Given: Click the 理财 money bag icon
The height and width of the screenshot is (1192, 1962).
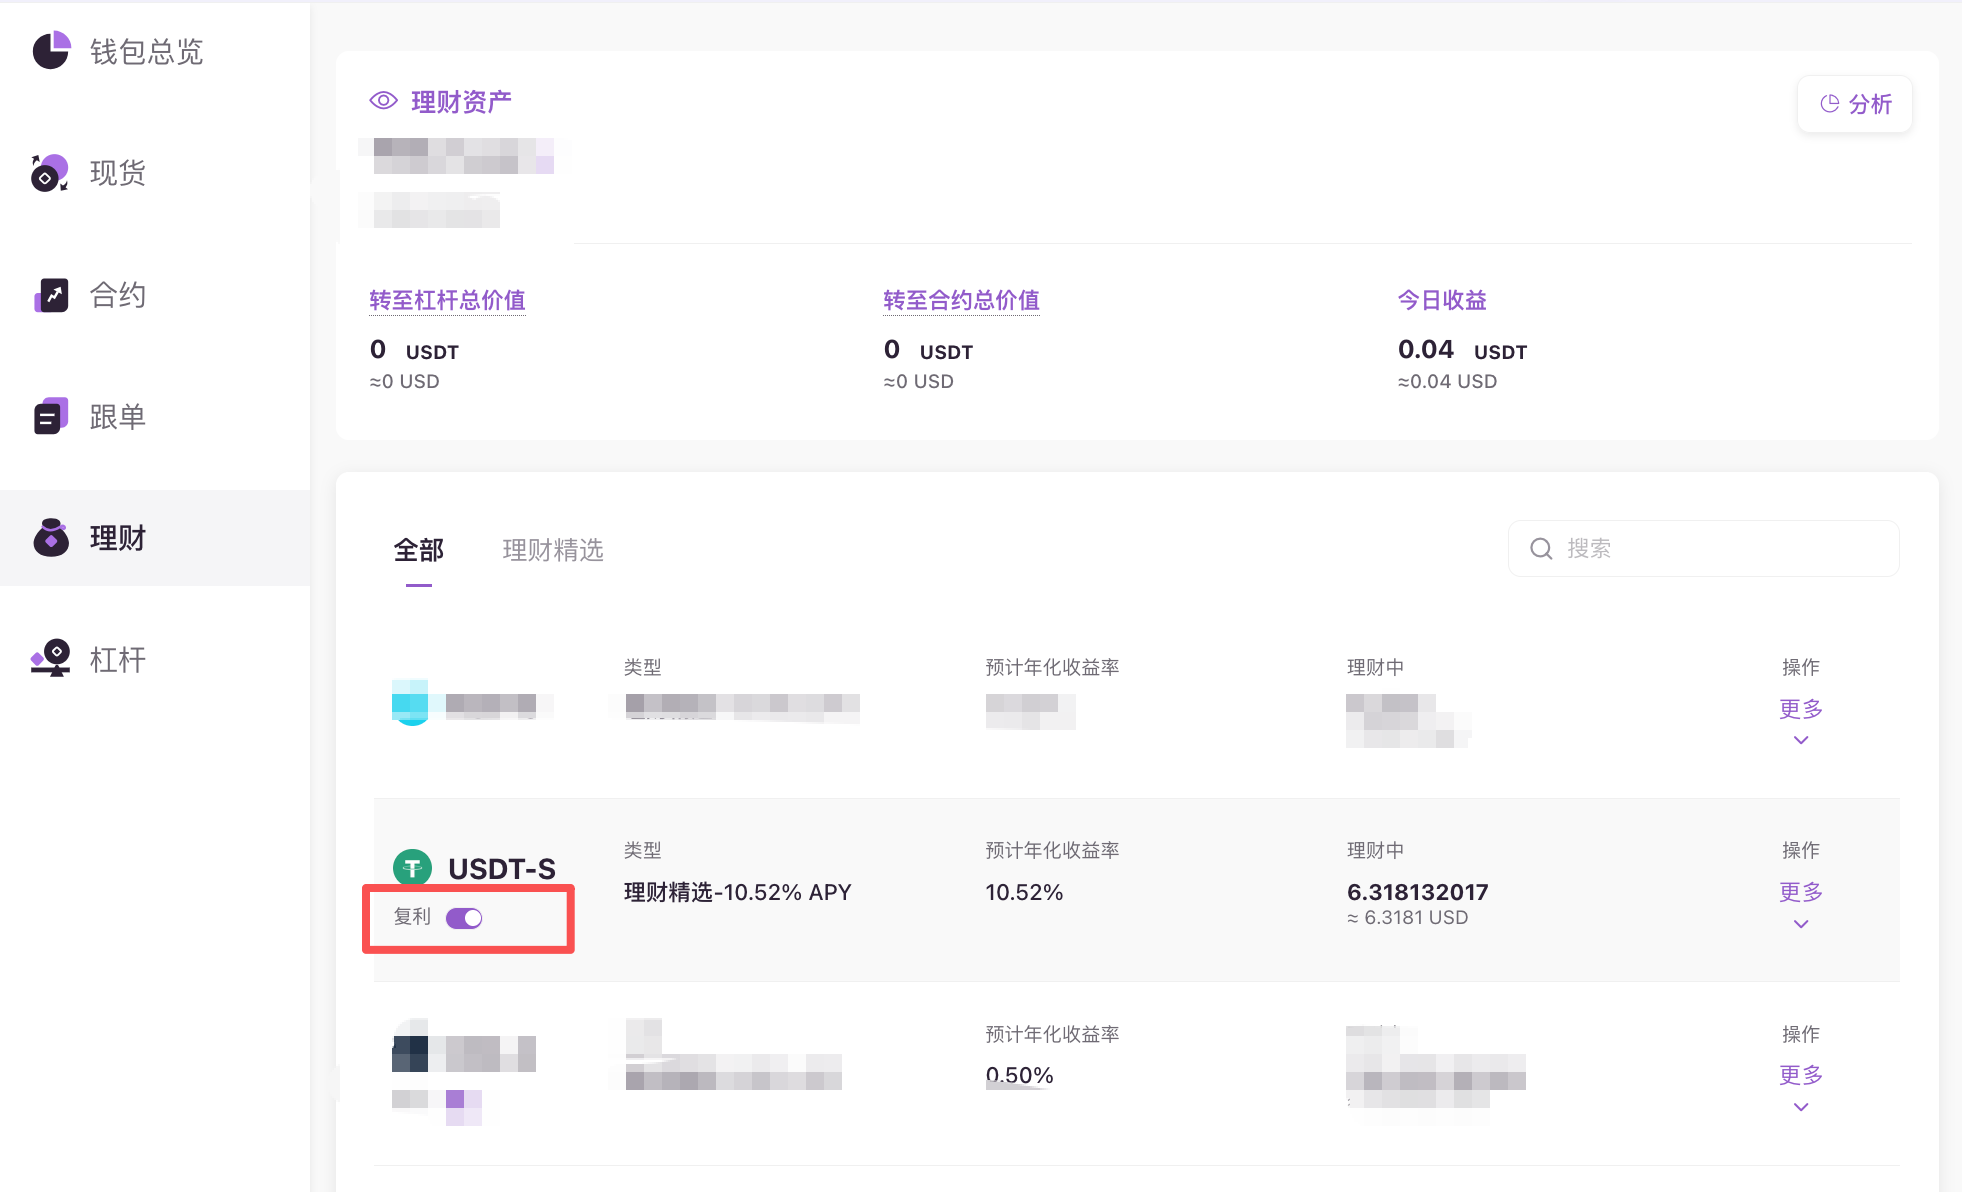Looking at the screenshot, I should pos(51,538).
